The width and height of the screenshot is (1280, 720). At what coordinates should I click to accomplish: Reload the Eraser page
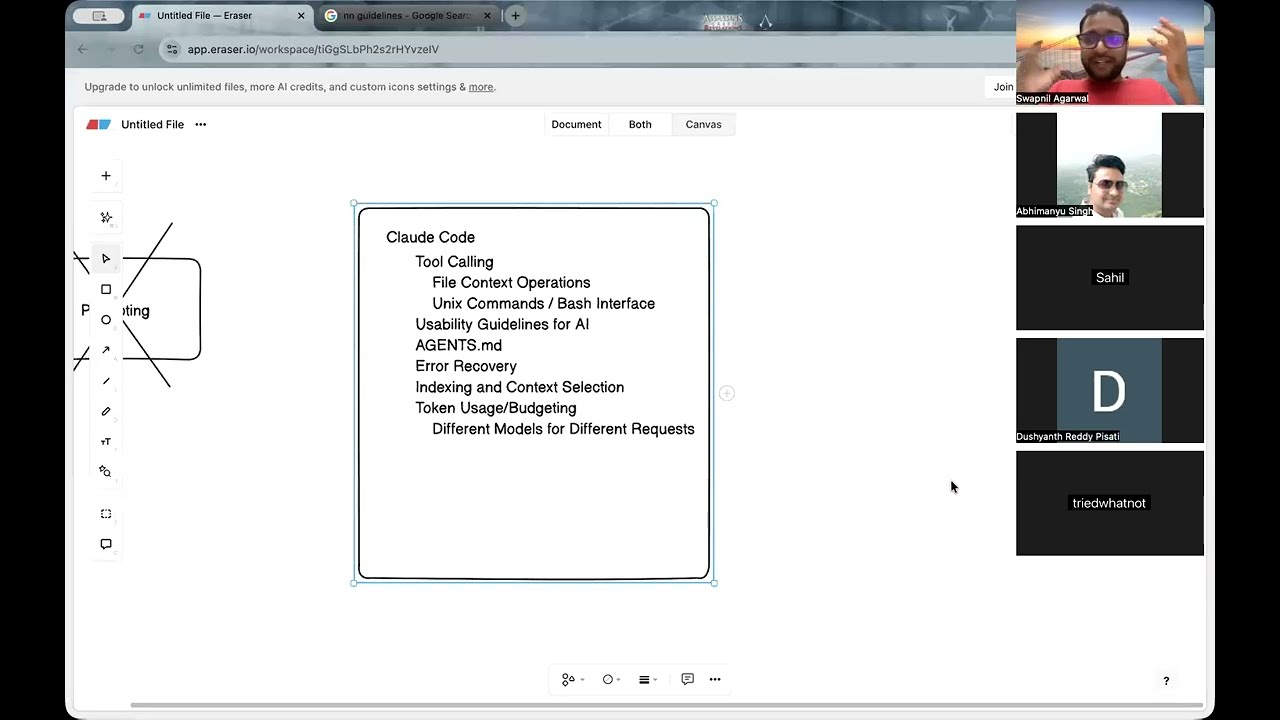(x=138, y=49)
